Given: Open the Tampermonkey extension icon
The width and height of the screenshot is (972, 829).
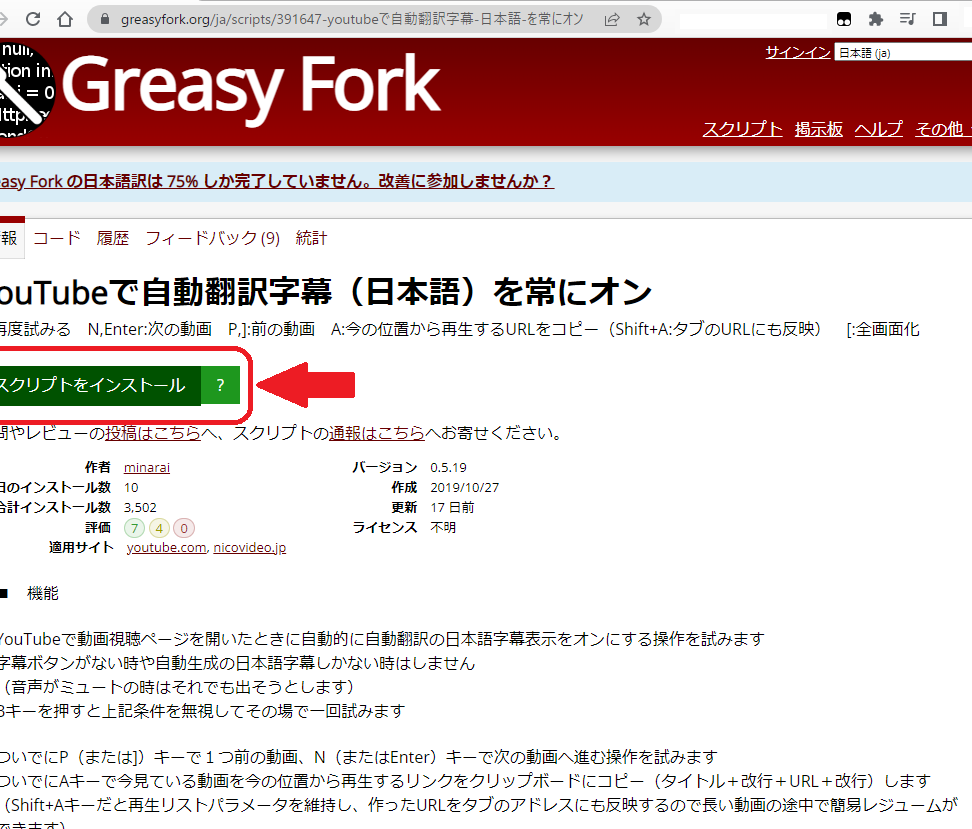Looking at the screenshot, I should click(845, 19).
